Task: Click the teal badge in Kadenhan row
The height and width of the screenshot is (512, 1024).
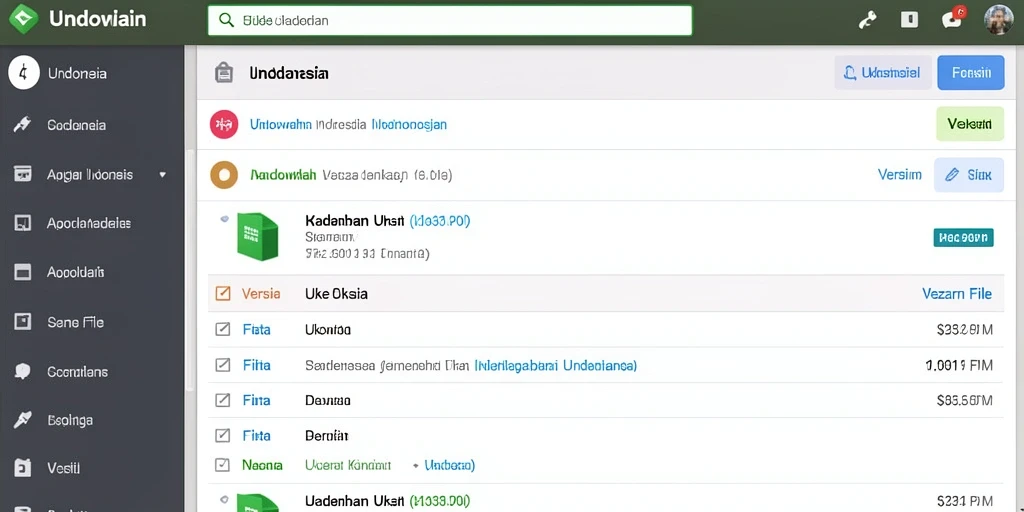Action: click(963, 238)
